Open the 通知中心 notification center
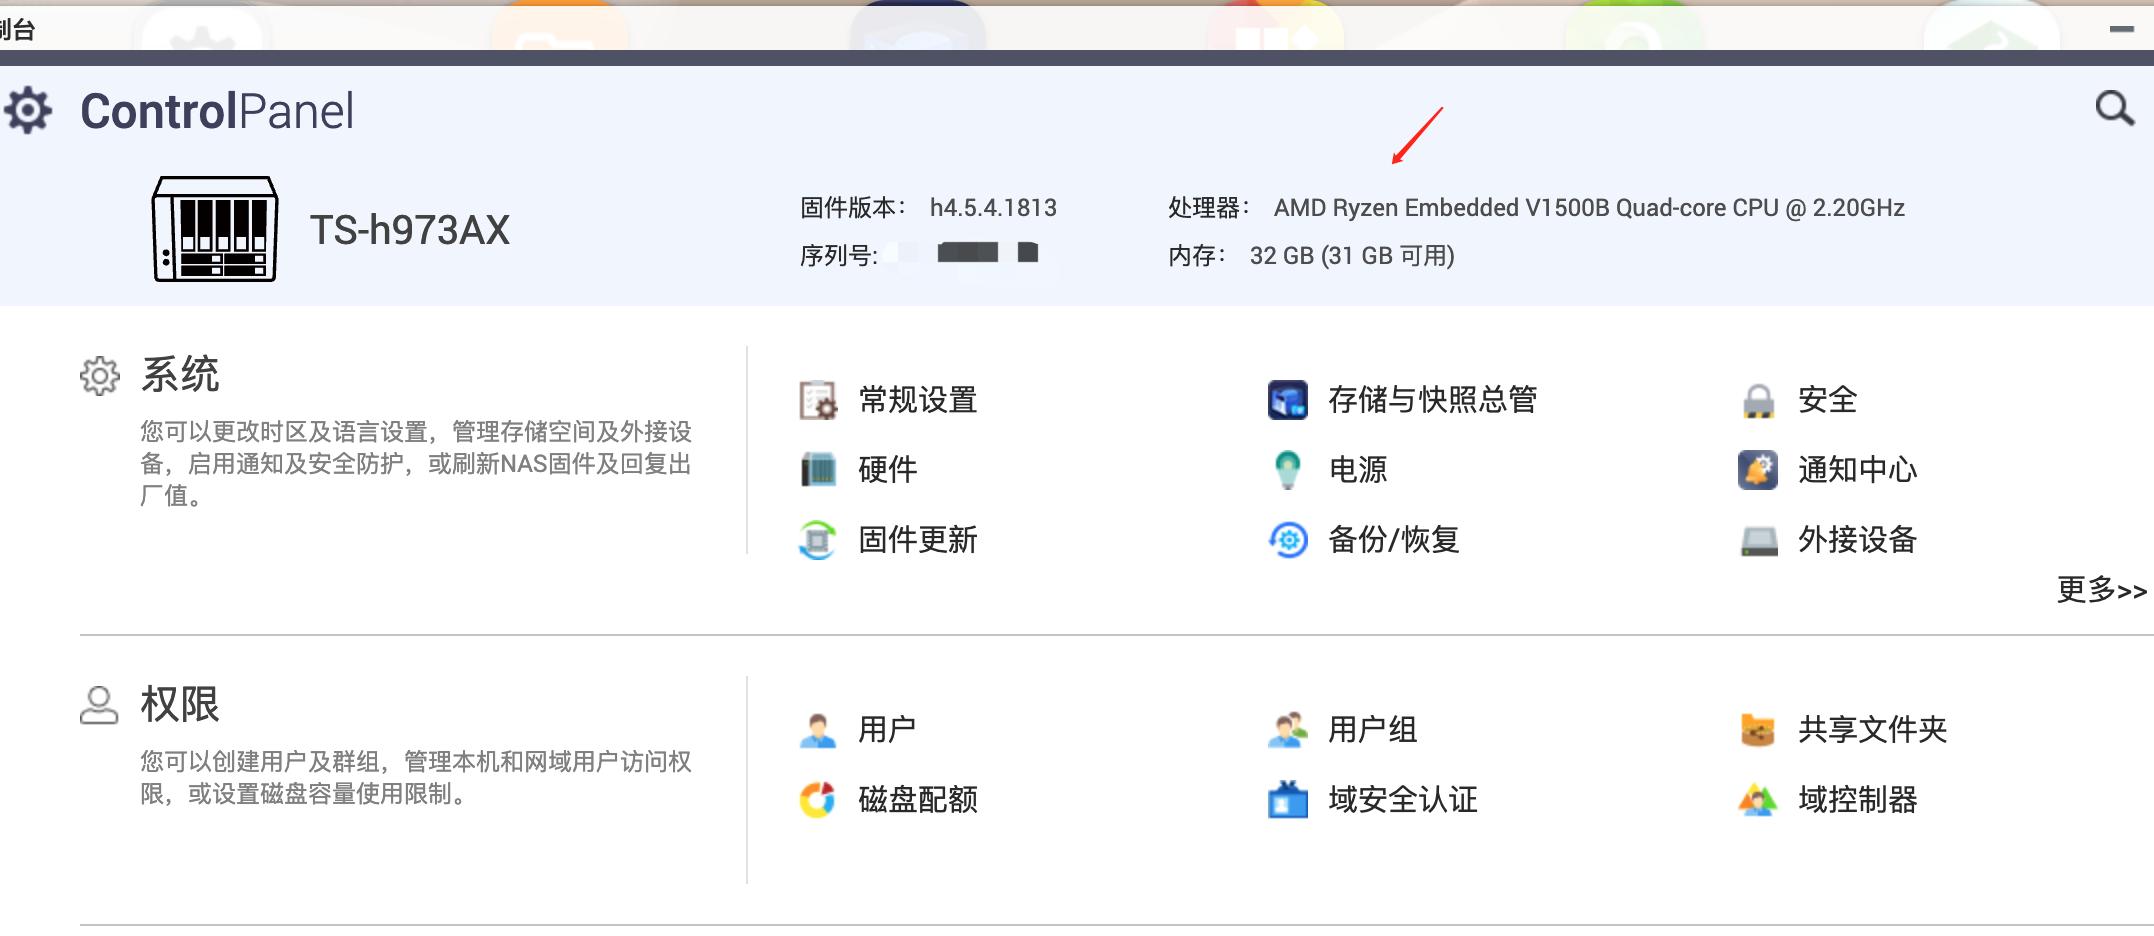2154x936 pixels. 1857,470
